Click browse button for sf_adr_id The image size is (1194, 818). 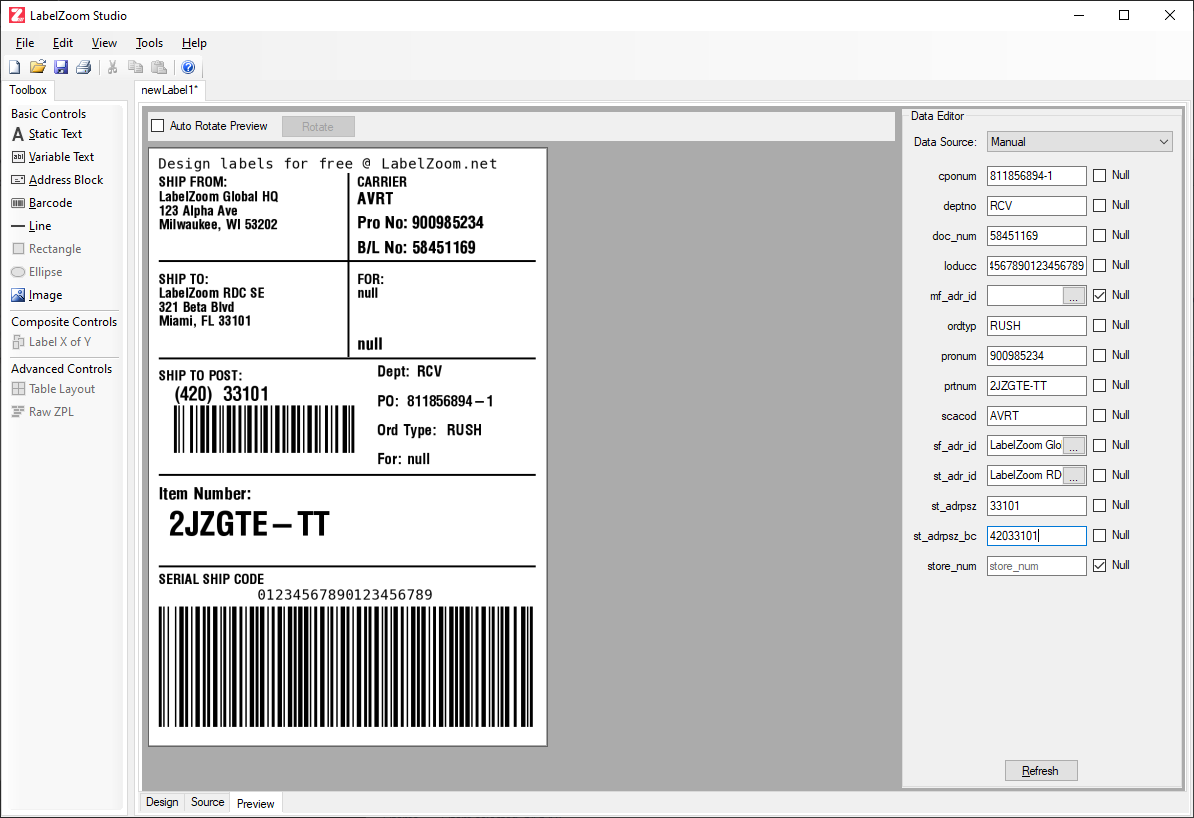(x=1073, y=446)
